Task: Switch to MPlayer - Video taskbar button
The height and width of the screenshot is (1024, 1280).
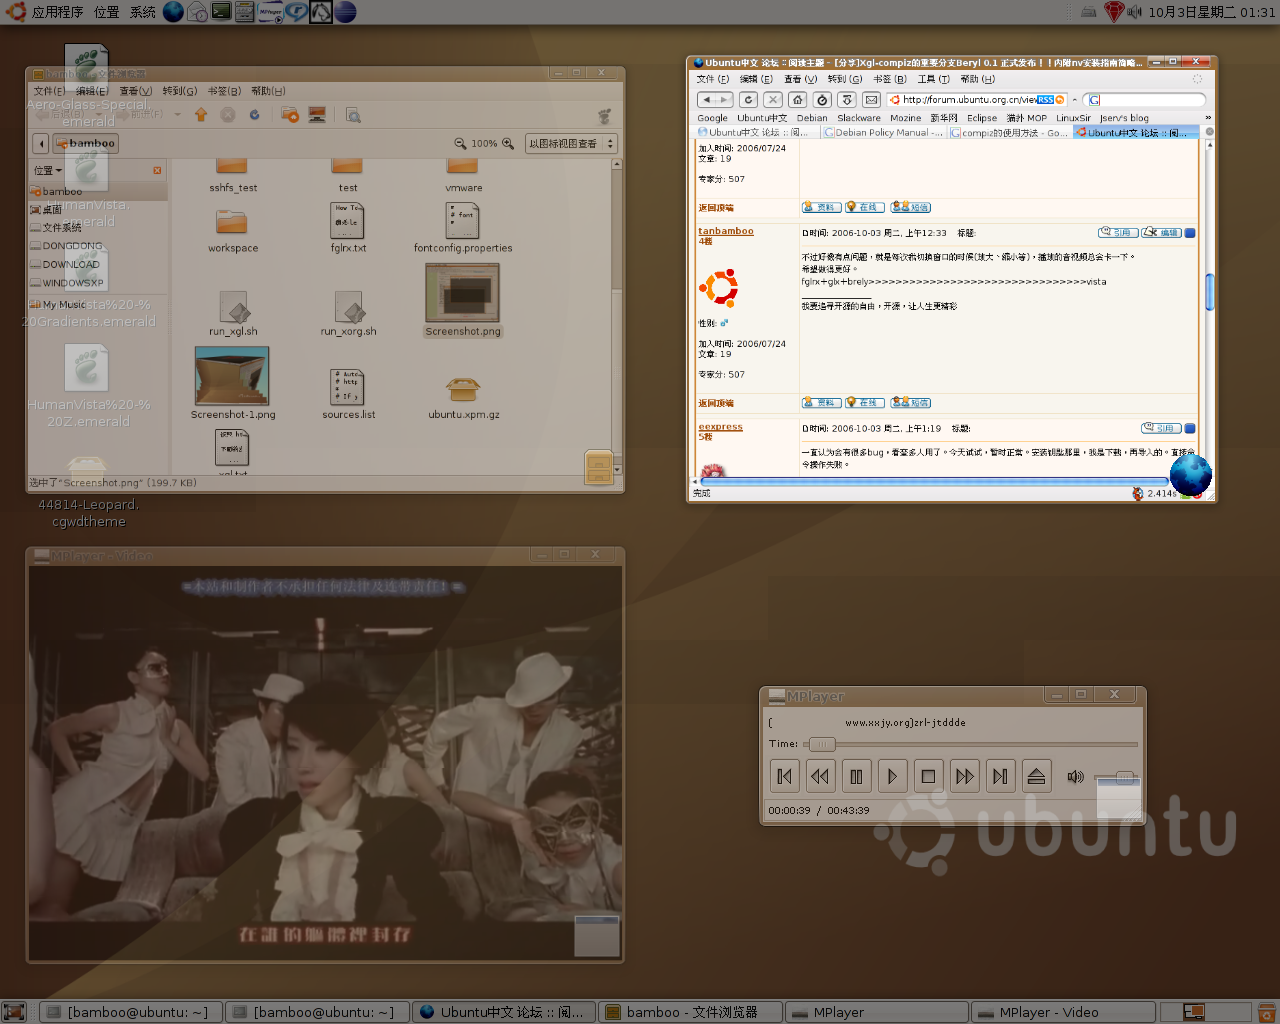Action: coord(1064,1012)
